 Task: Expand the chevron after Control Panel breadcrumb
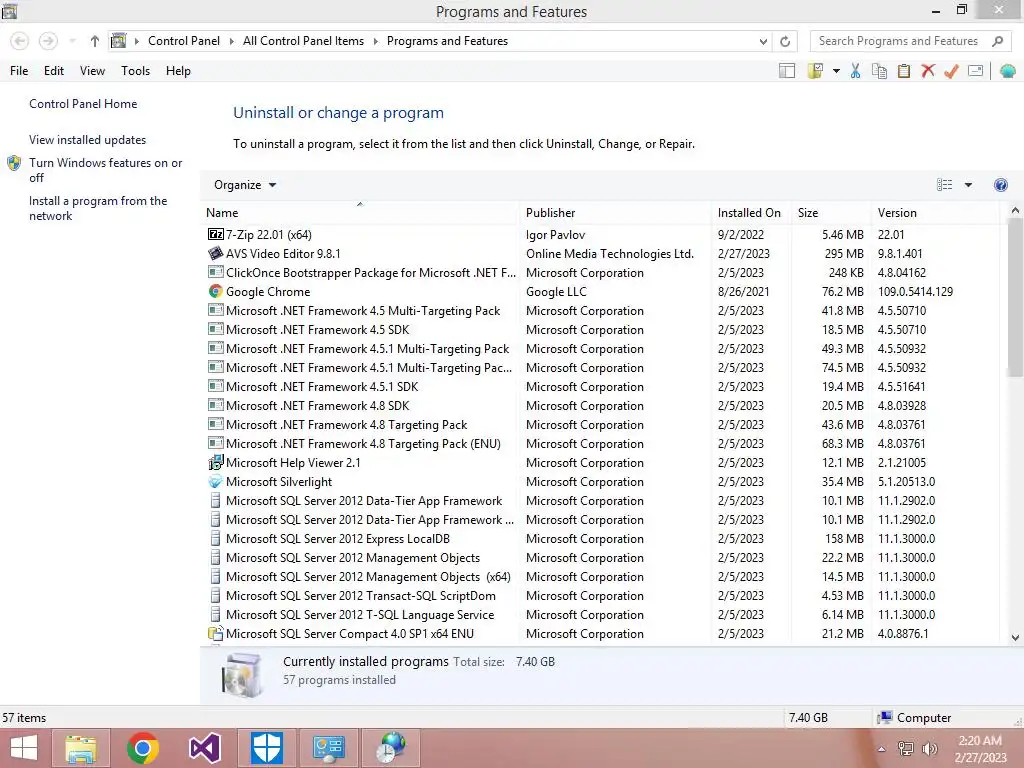[x=231, y=41]
